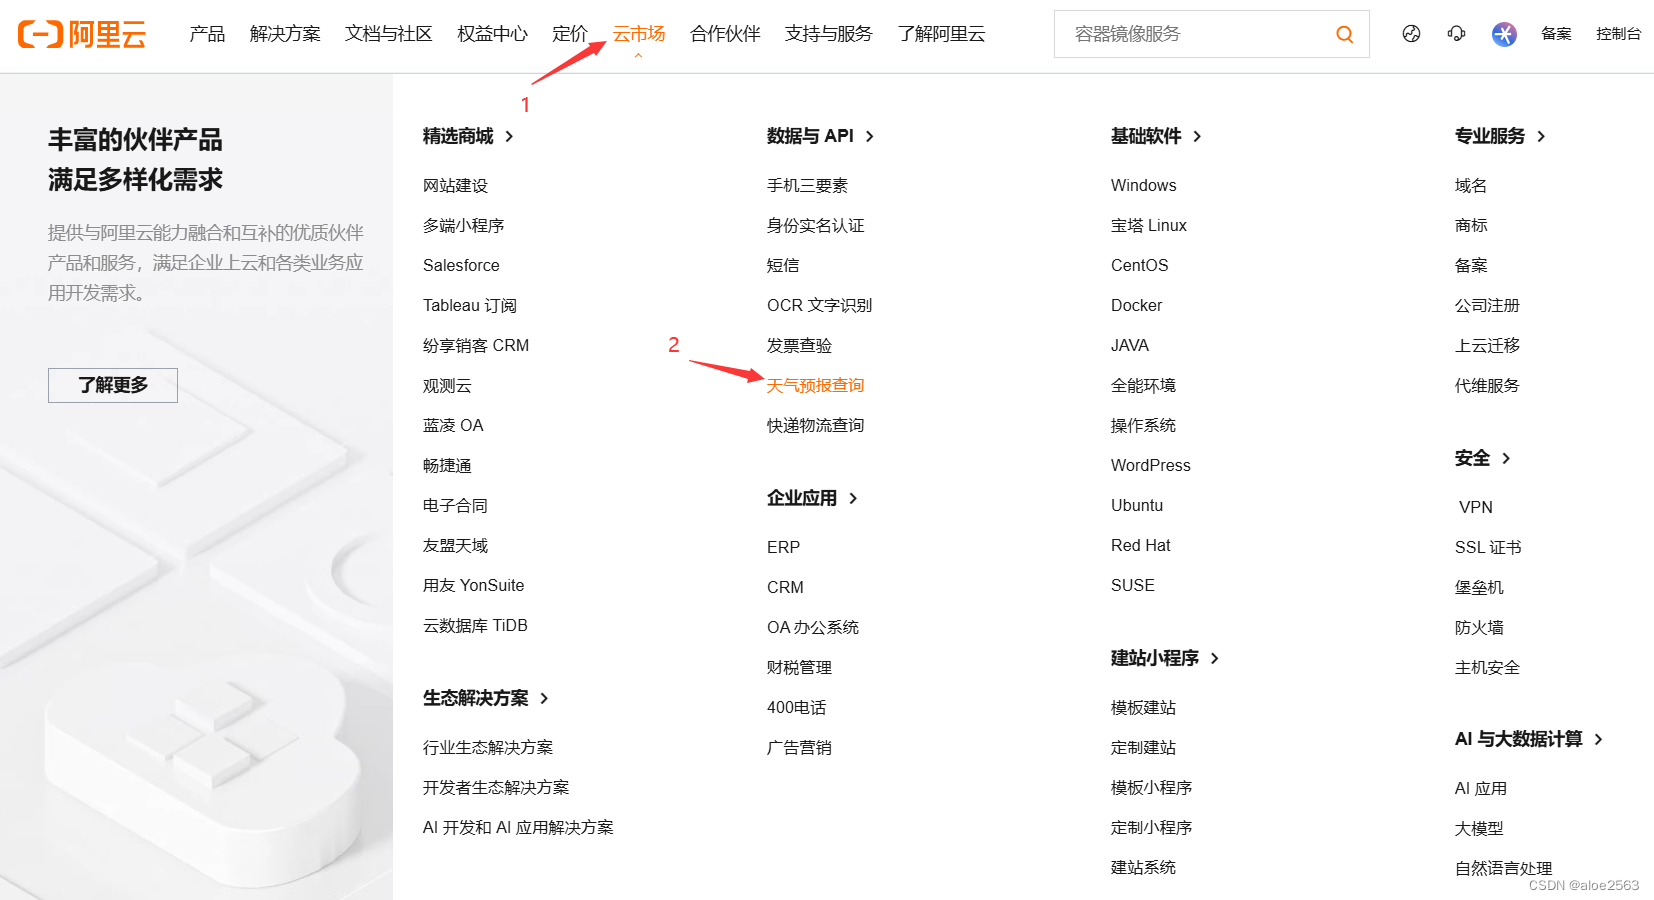
Task: Open 行业生态解决方案 link
Action: (x=487, y=747)
